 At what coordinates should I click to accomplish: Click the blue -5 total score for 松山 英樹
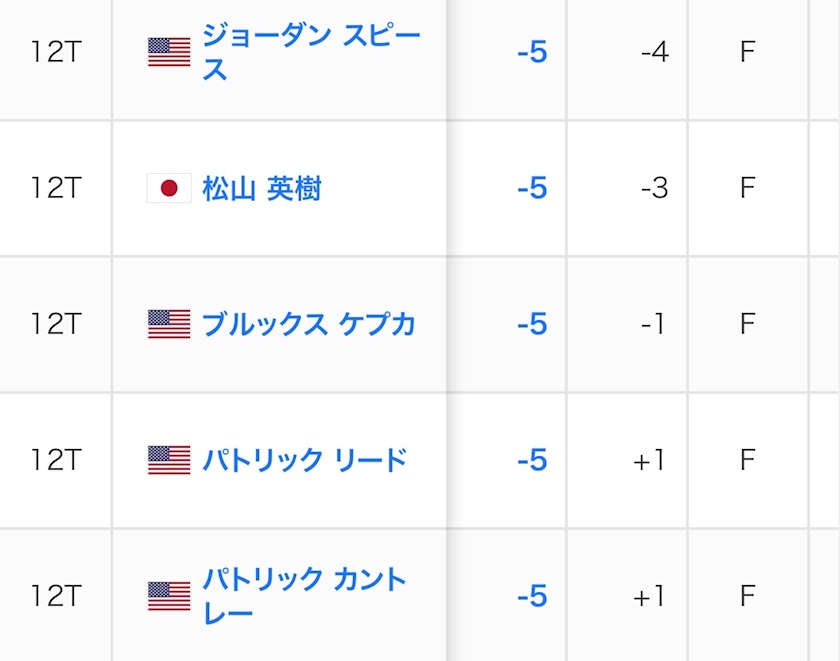[532, 188]
